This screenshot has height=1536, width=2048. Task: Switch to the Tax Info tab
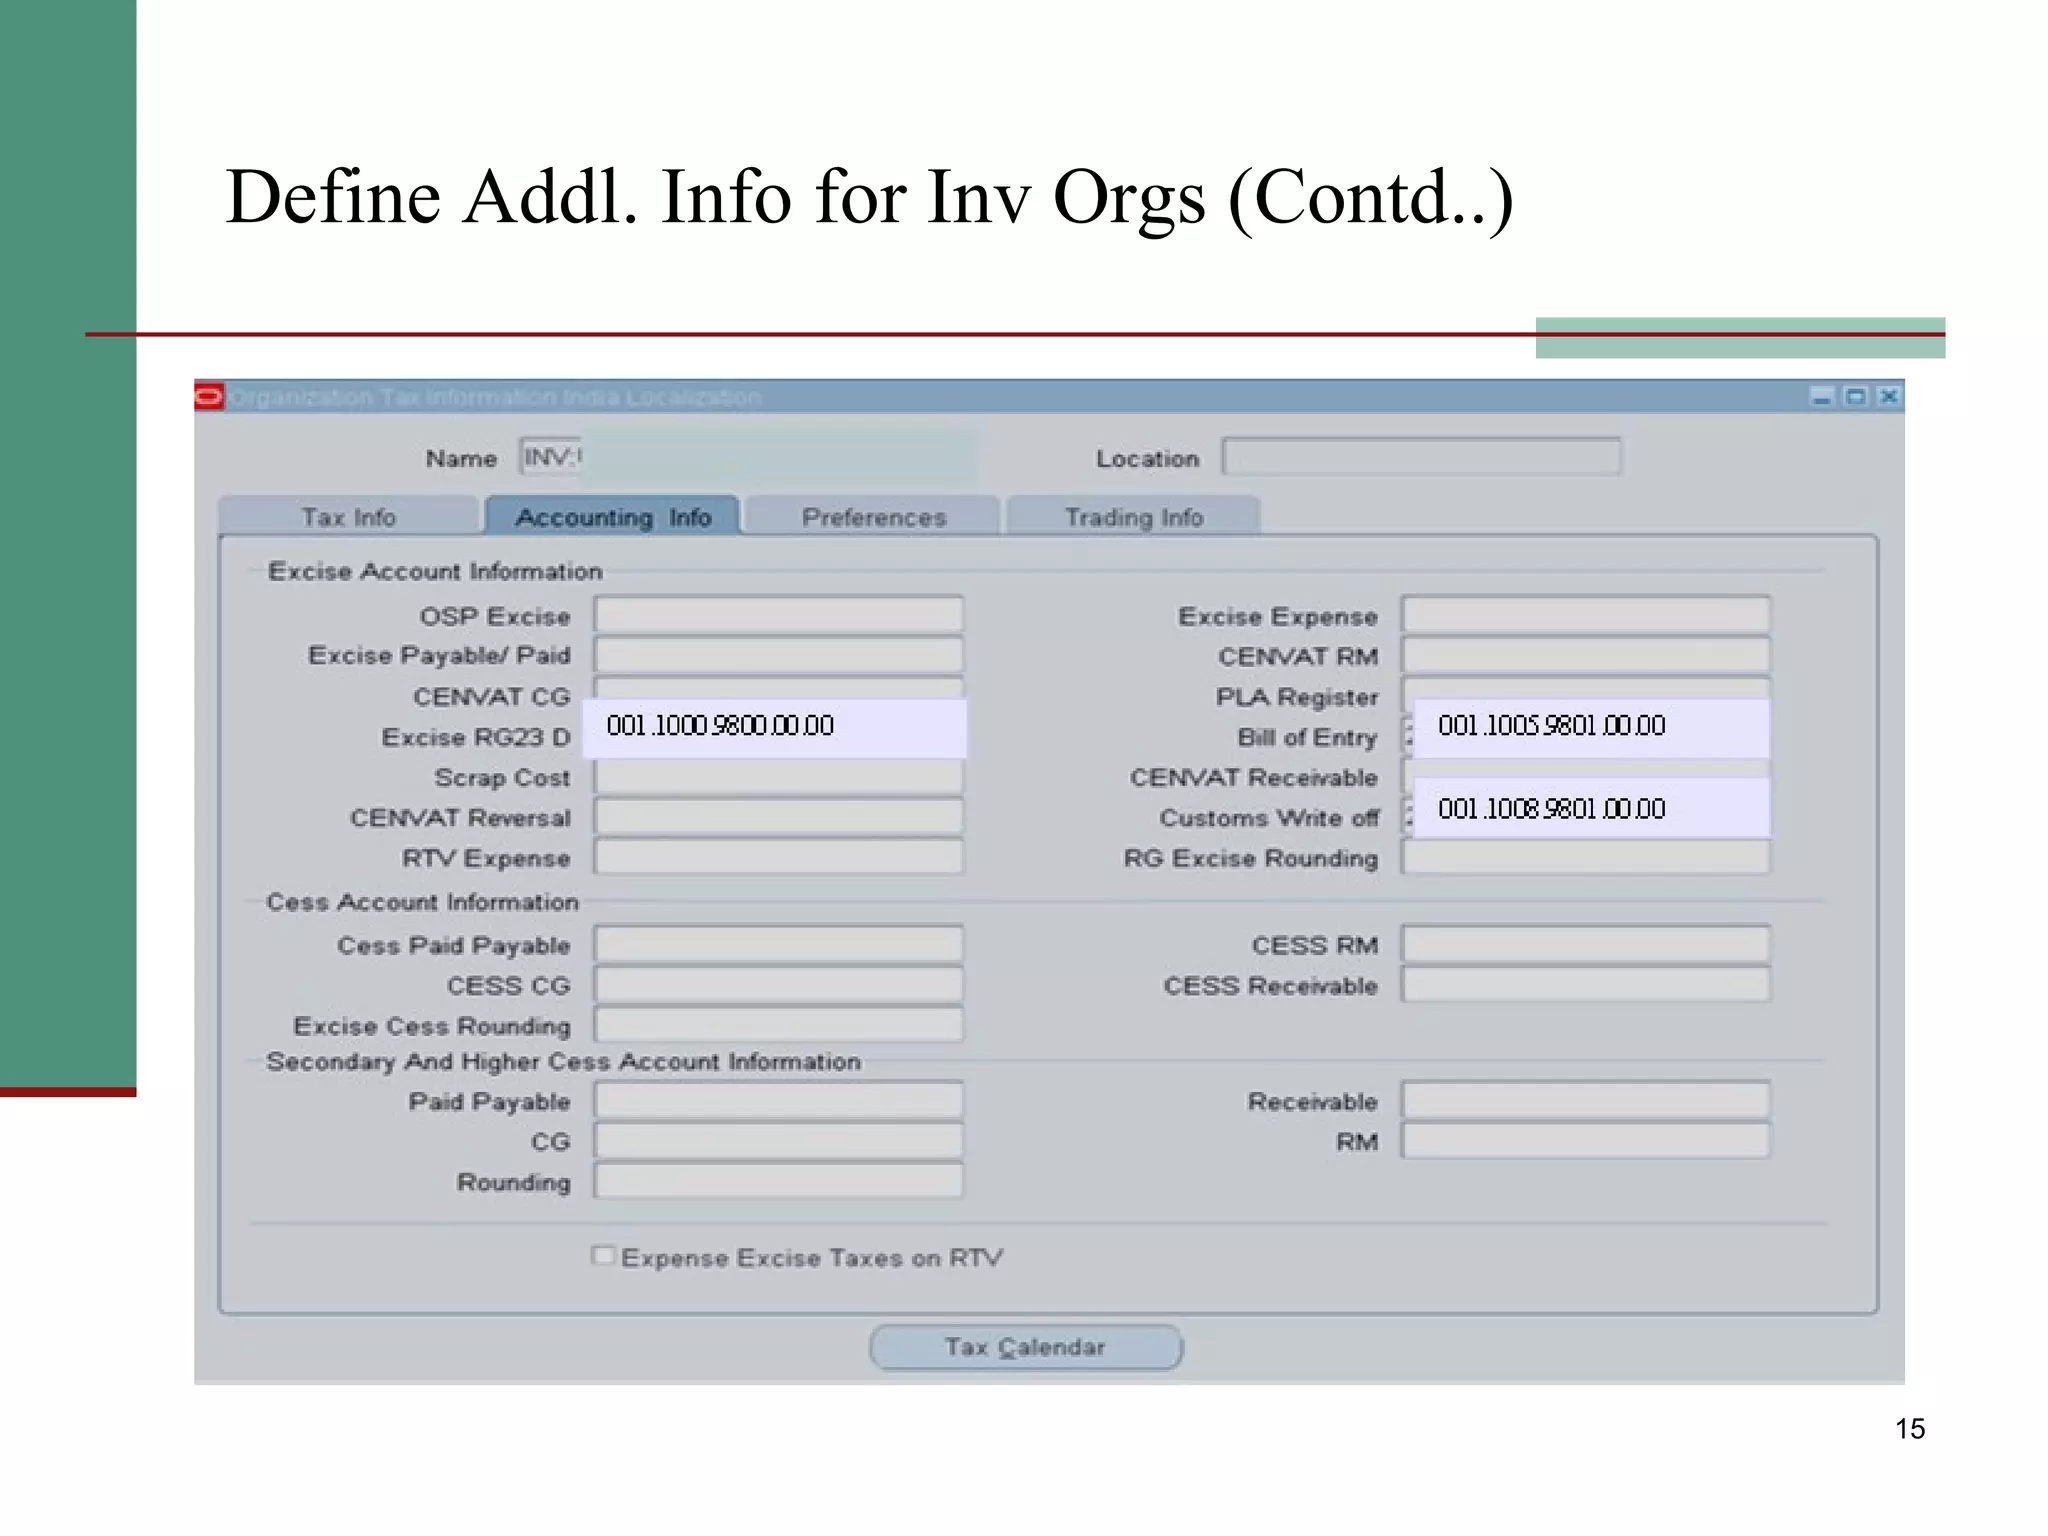[x=348, y=517]
